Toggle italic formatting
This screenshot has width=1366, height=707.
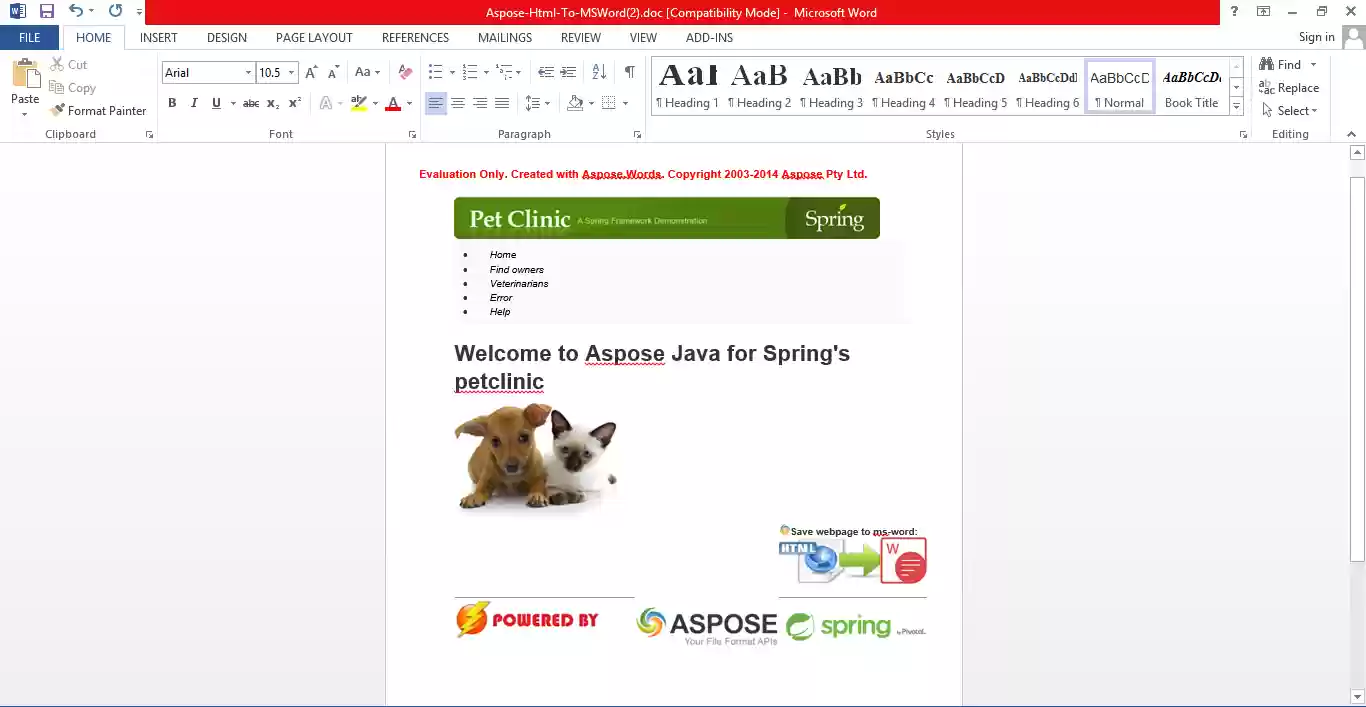tap(193, 103)
